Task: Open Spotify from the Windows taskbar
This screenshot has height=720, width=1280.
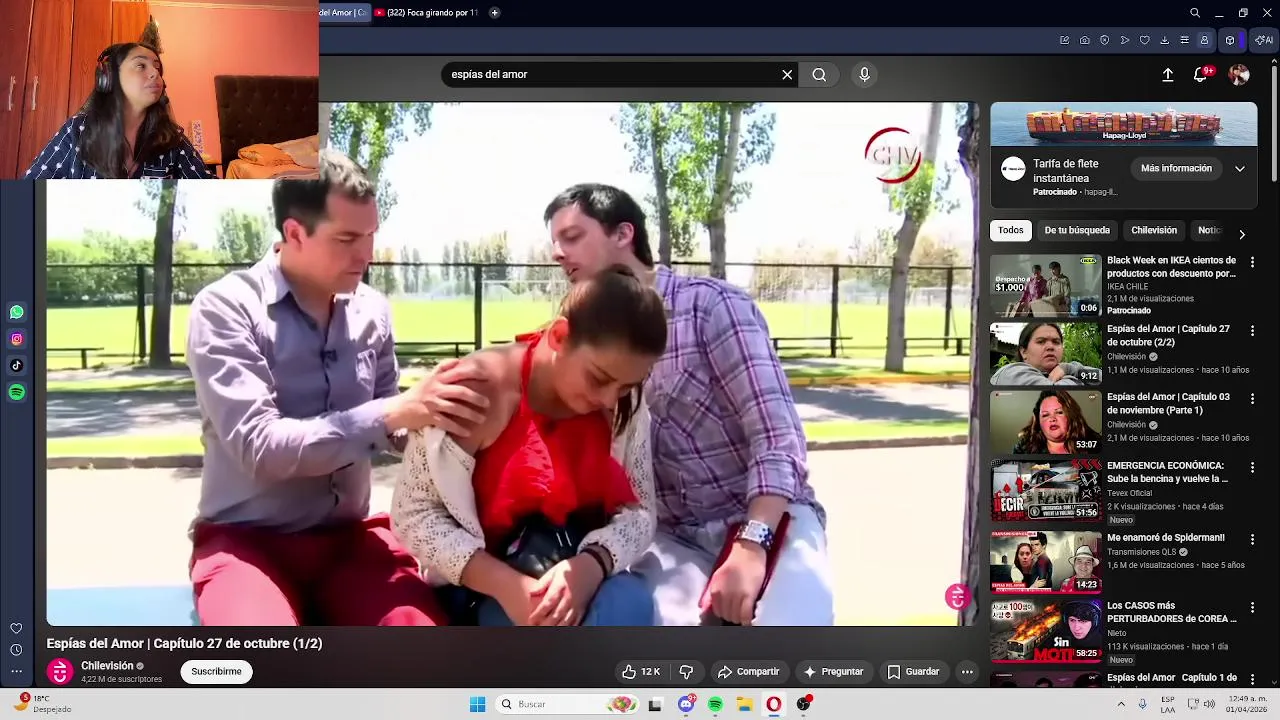Action: pyautogui.click(x=715, y=704)
